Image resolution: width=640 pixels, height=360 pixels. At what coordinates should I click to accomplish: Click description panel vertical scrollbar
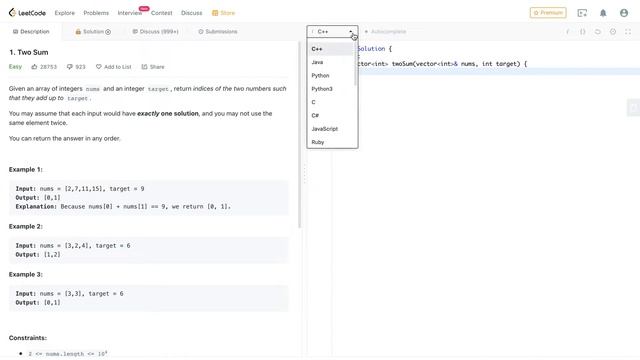(300, 135)
